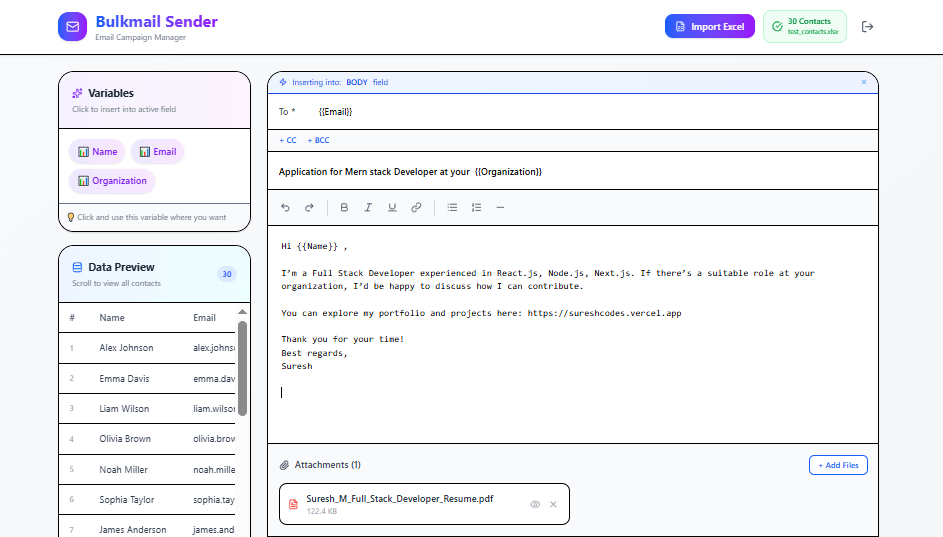Click the 30 count badge in Data Preview
This screenshot has height=537, width=943.
pos(227,274)
